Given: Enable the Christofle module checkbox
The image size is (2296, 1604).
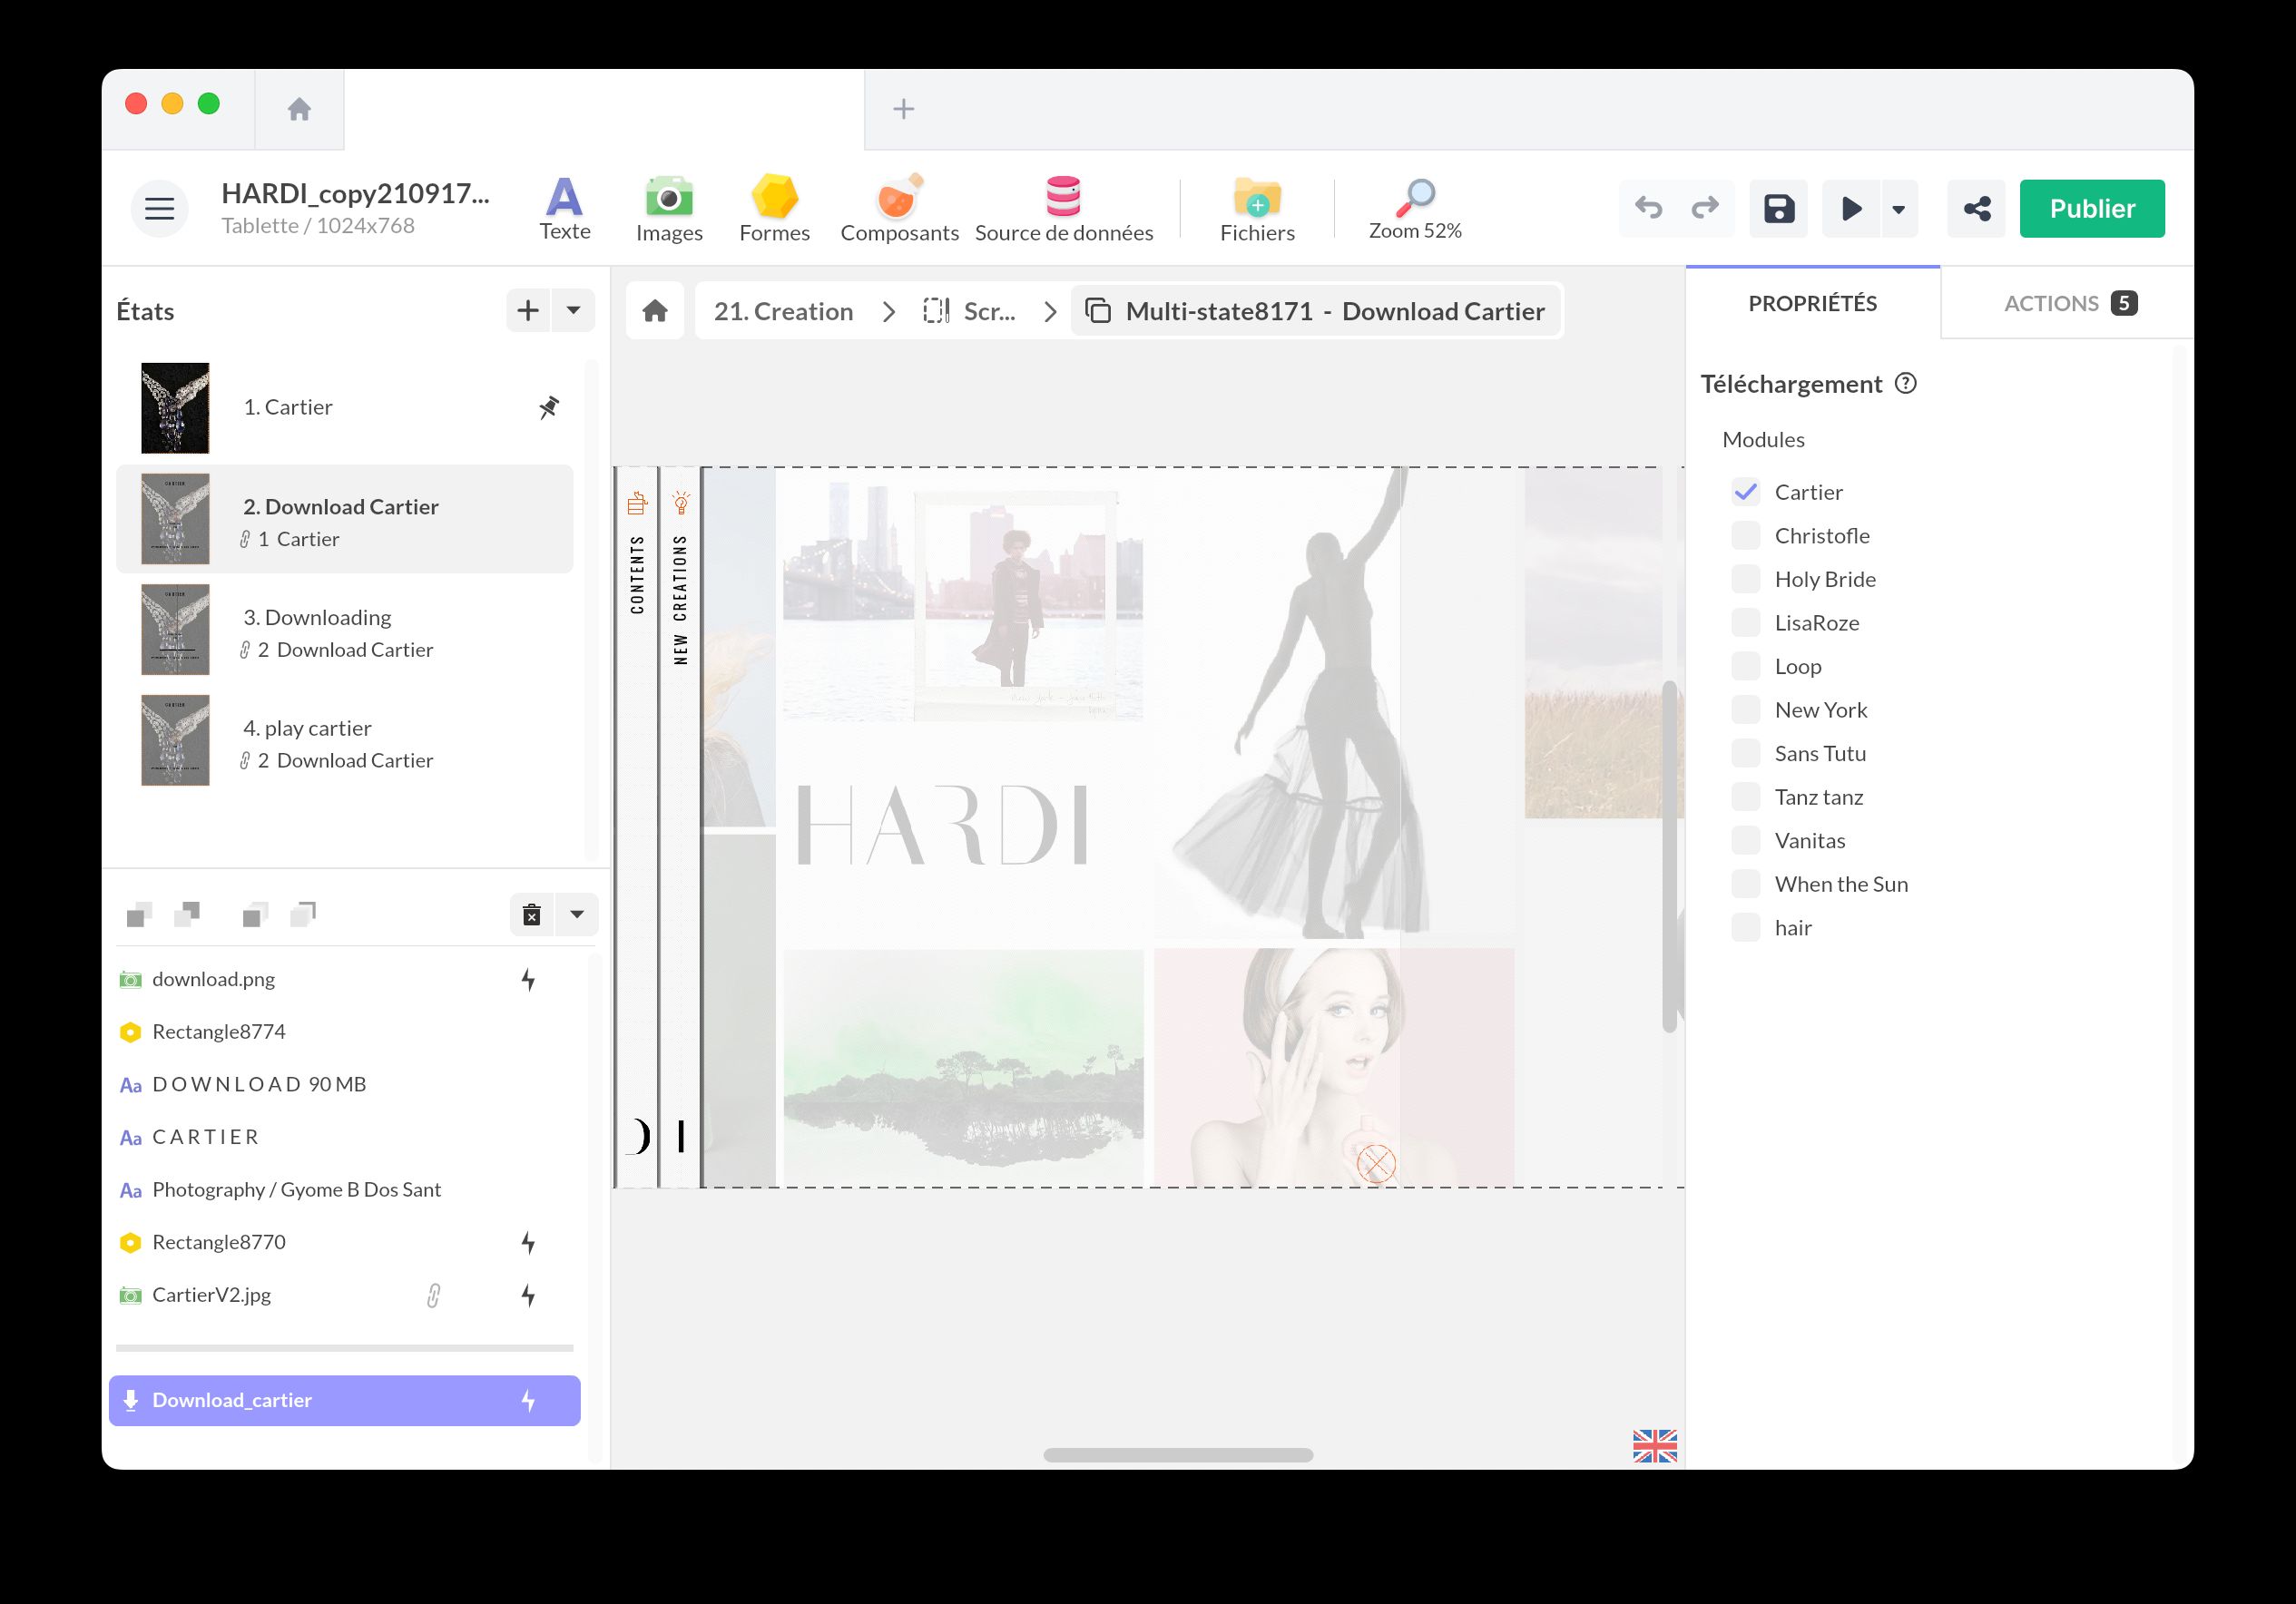Looking at the screenshot, I should [x=1746, y=535].
